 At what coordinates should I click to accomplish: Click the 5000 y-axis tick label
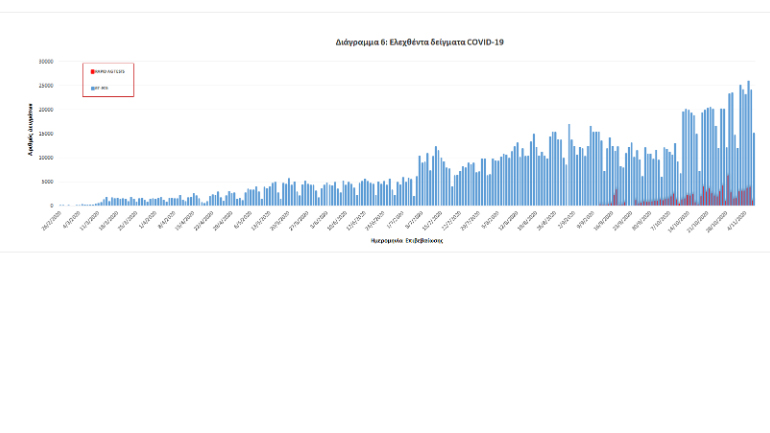click(x=47, y=181)
